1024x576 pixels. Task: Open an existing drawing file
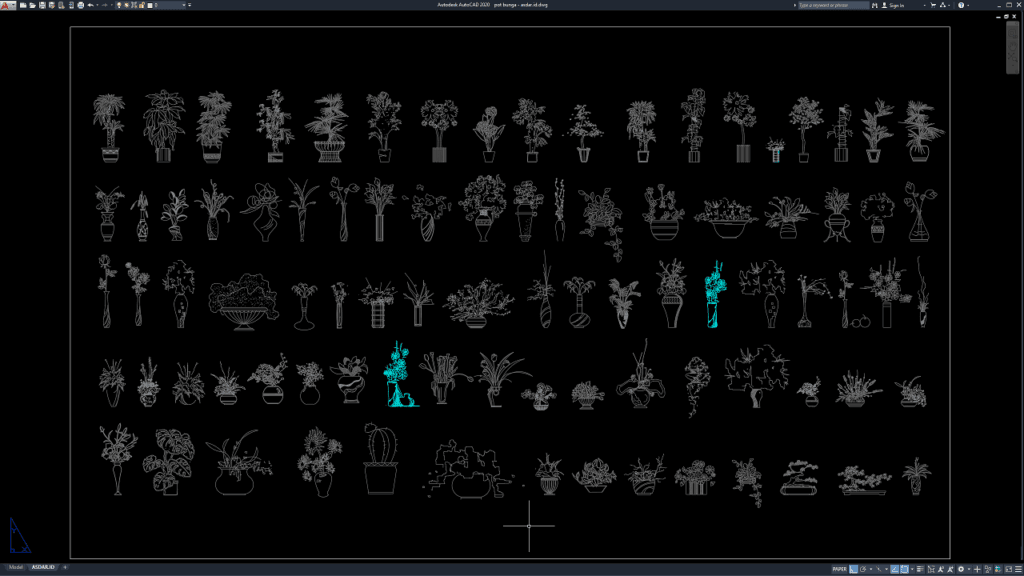tap(31, 6)
